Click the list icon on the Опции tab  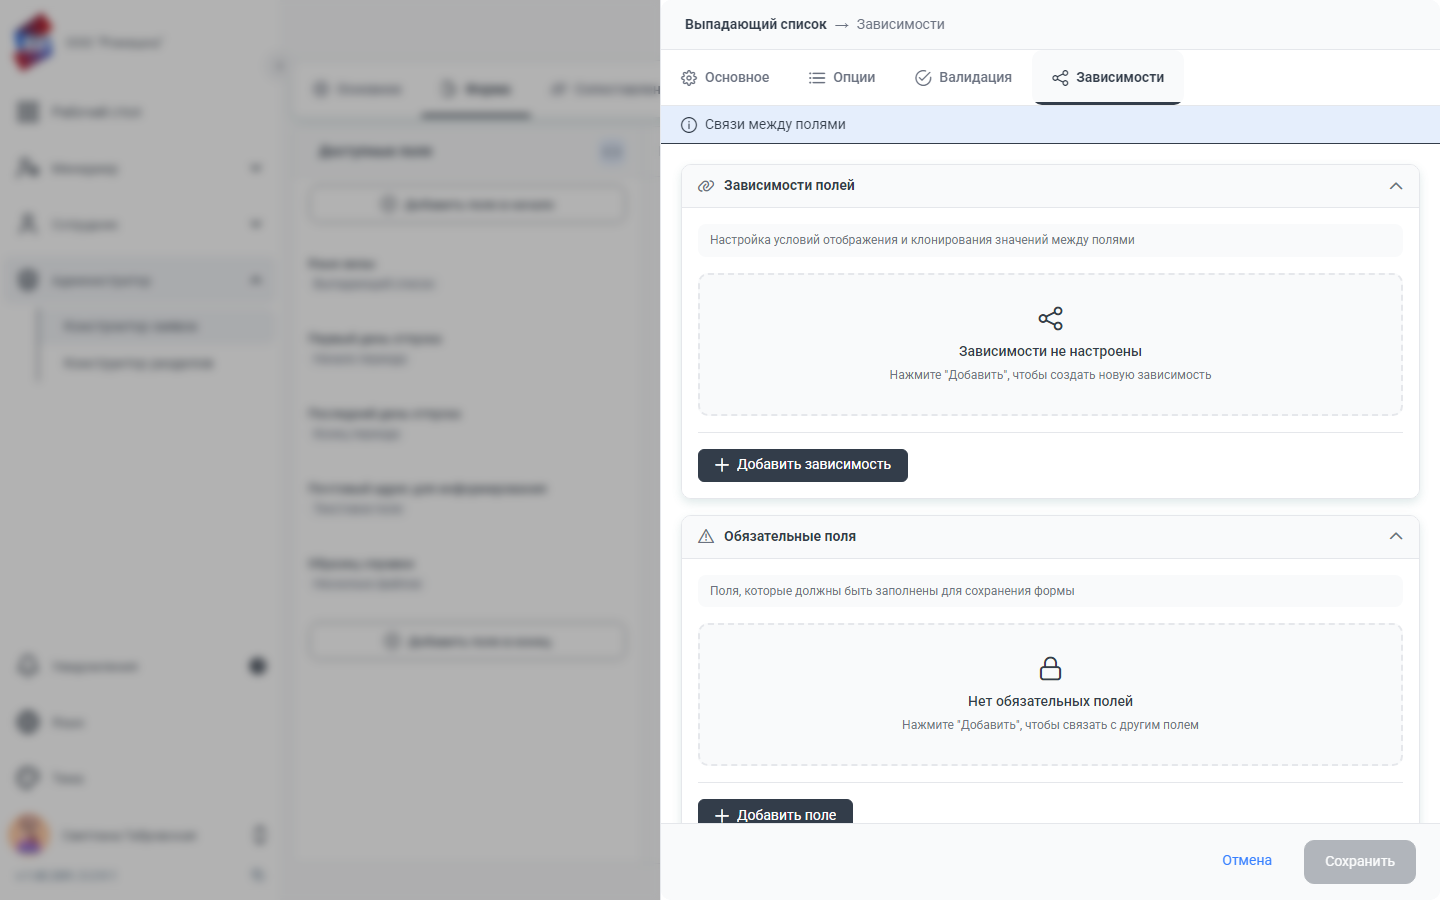click(817, 78)
